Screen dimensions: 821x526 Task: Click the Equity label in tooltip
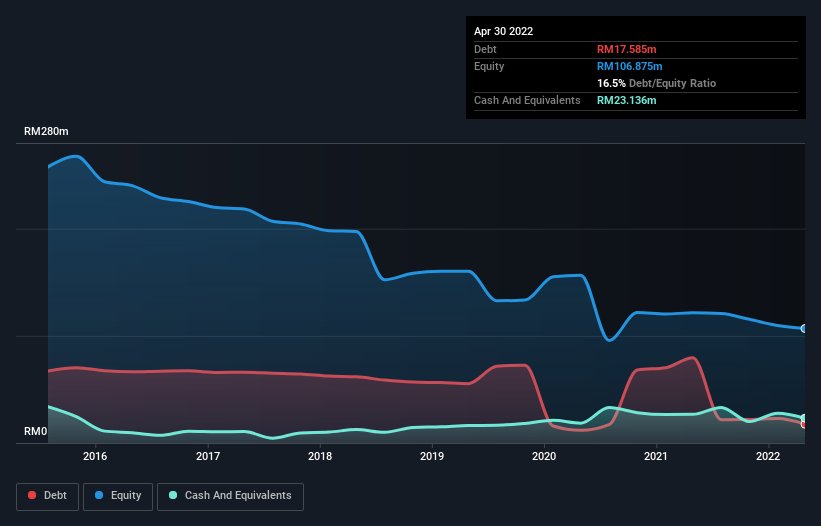(x=489, y=66)
